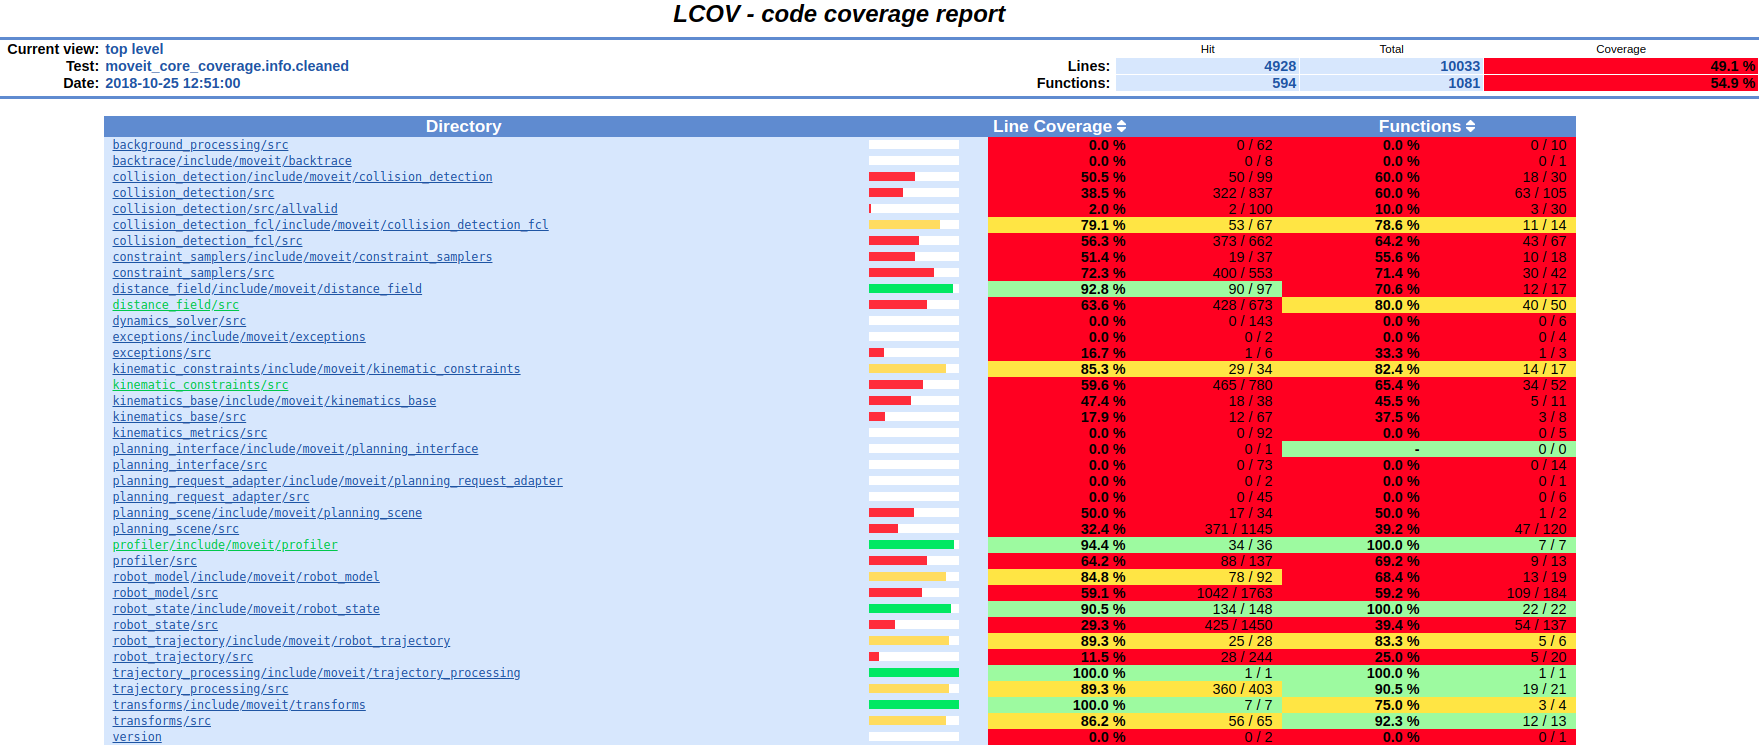Open trajectory_processing/src directory link
1763x755 pixels.
coord(200,689)
